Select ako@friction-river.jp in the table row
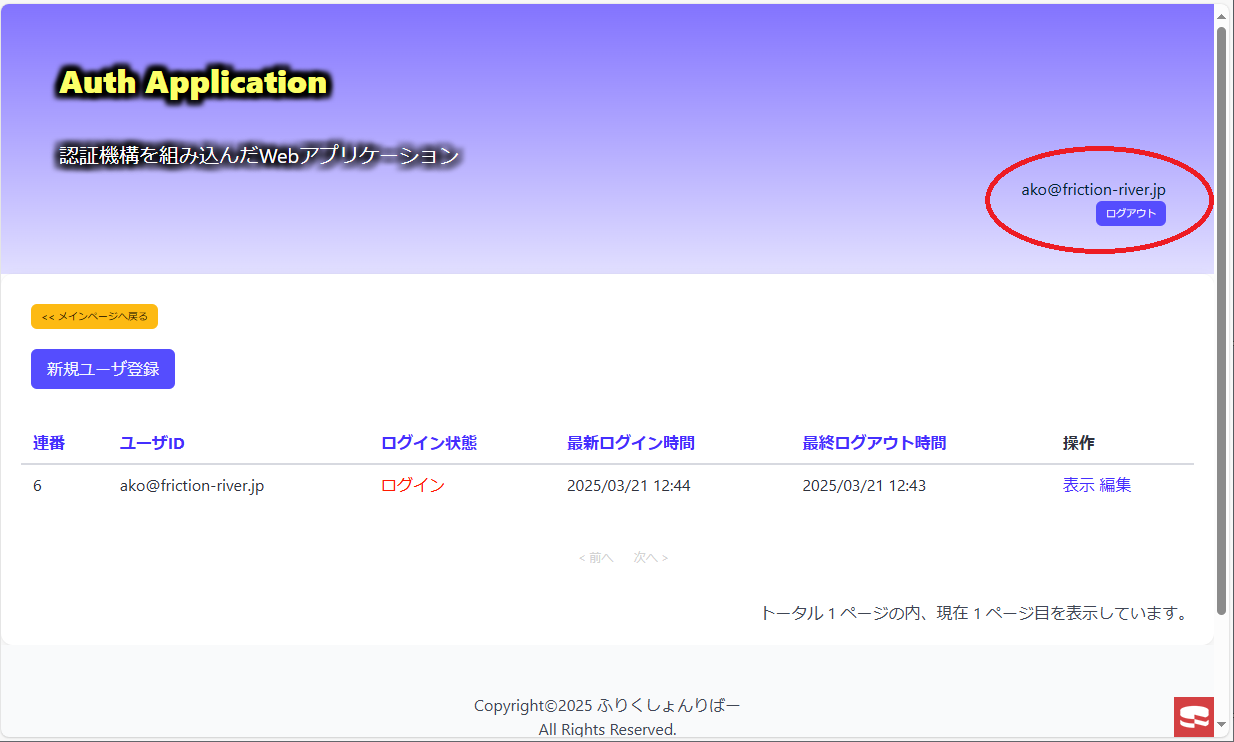This screenshot has width=1234, height=742. point(192,486)
